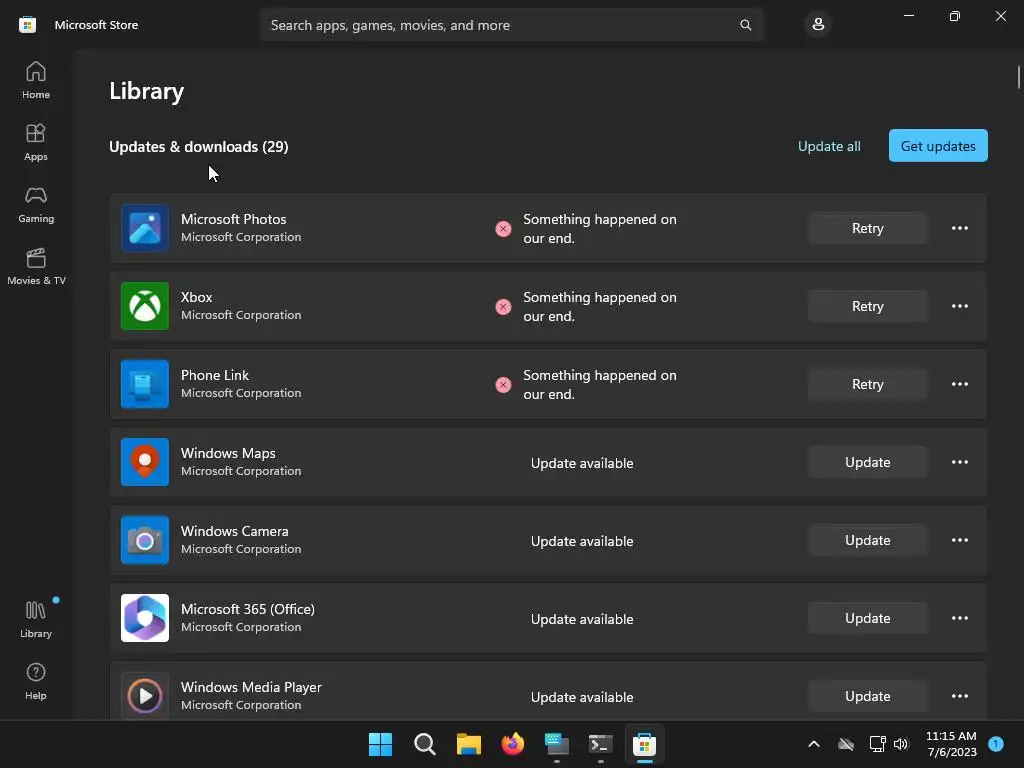Update Windows Camera
Viewport: 1024px width, 768px height.
pyautogui.click(x=867, y=540)
